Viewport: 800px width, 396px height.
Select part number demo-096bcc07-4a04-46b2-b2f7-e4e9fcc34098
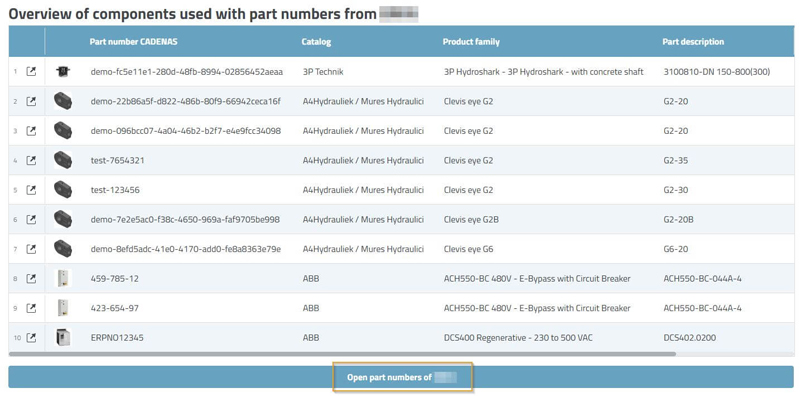click(x=186, y=131)
